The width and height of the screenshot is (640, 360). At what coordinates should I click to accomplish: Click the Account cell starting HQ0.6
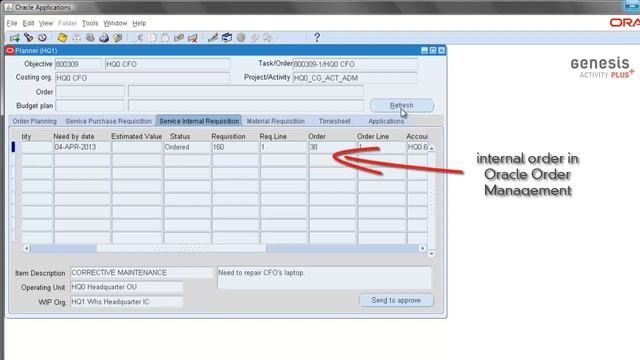(x=417, y=147)
